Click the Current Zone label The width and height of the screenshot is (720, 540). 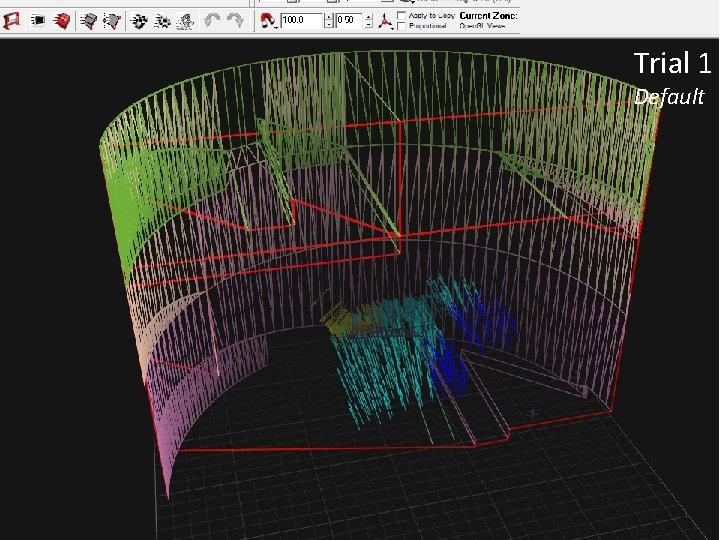point(488,16)
